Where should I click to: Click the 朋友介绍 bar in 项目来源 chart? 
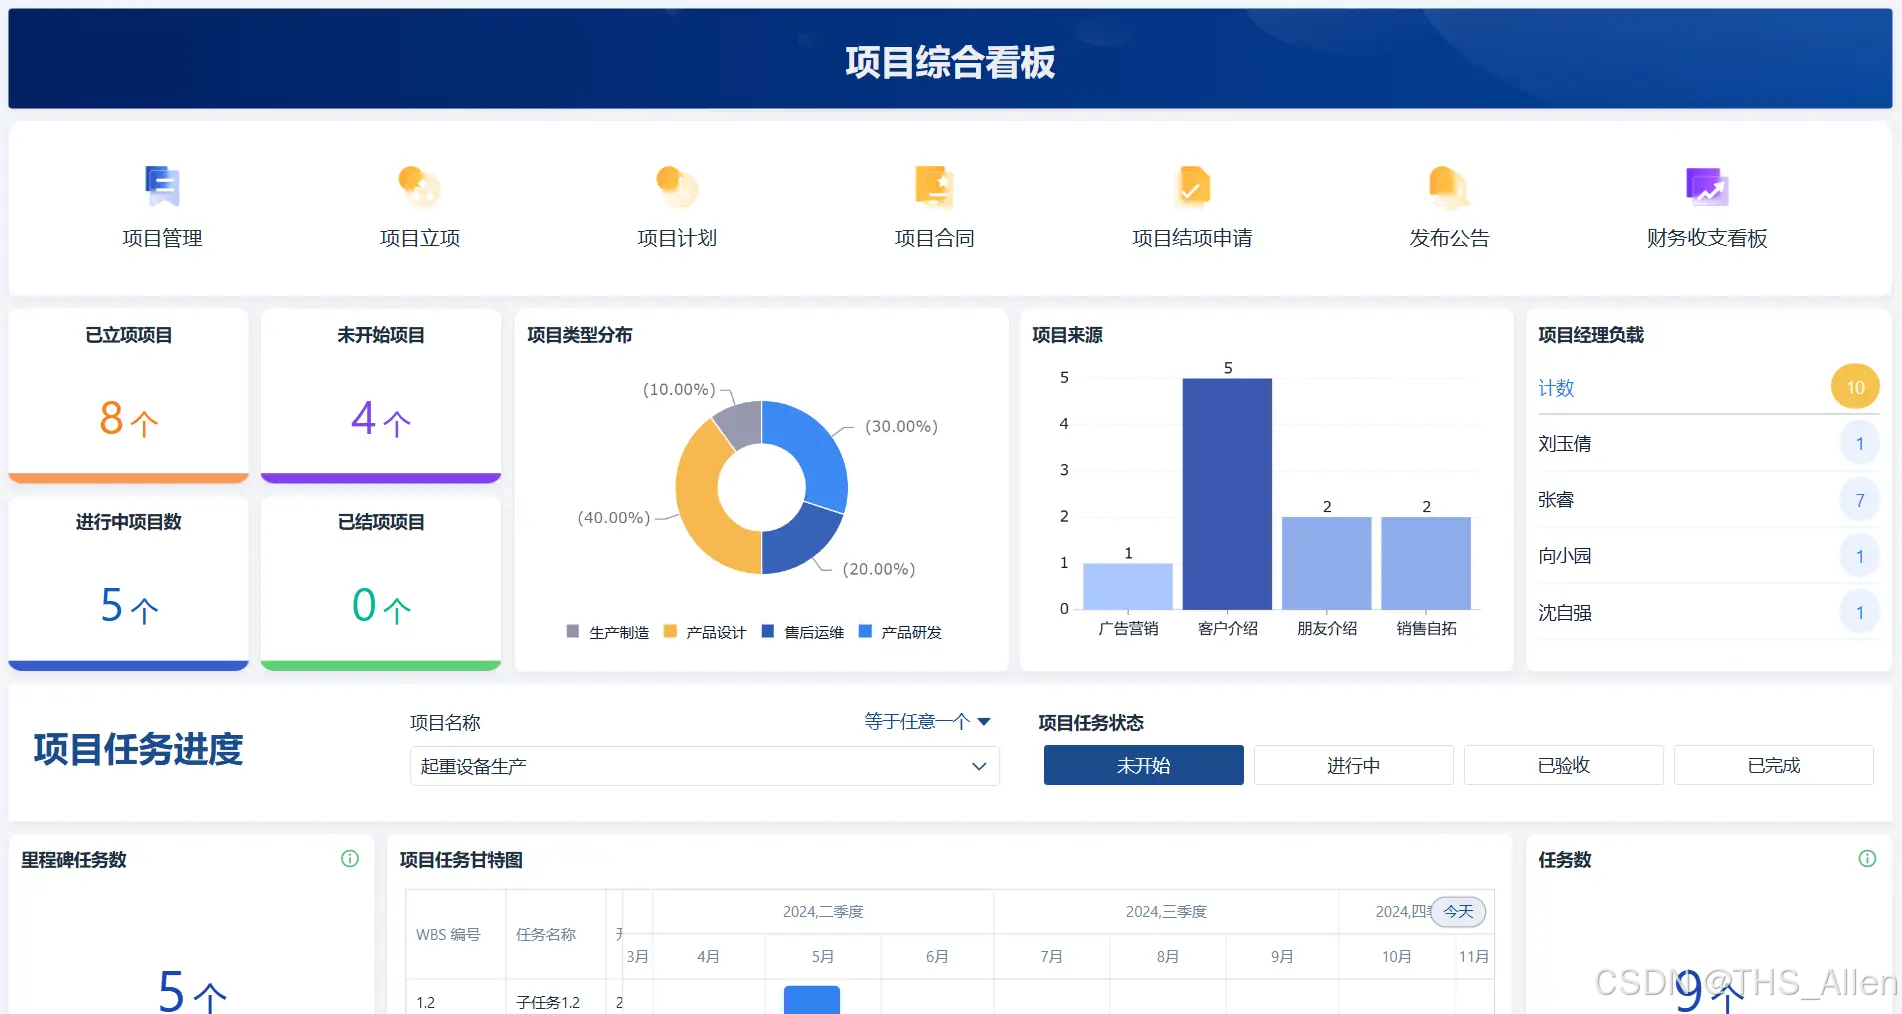pos(1326,563)
